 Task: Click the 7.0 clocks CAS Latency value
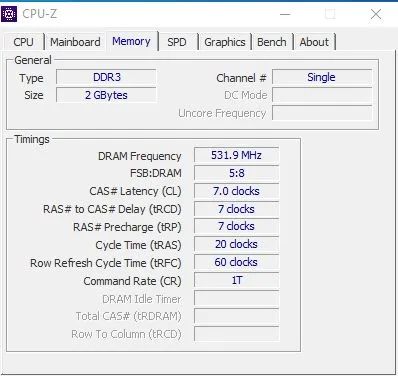click(x=236, y=191)
